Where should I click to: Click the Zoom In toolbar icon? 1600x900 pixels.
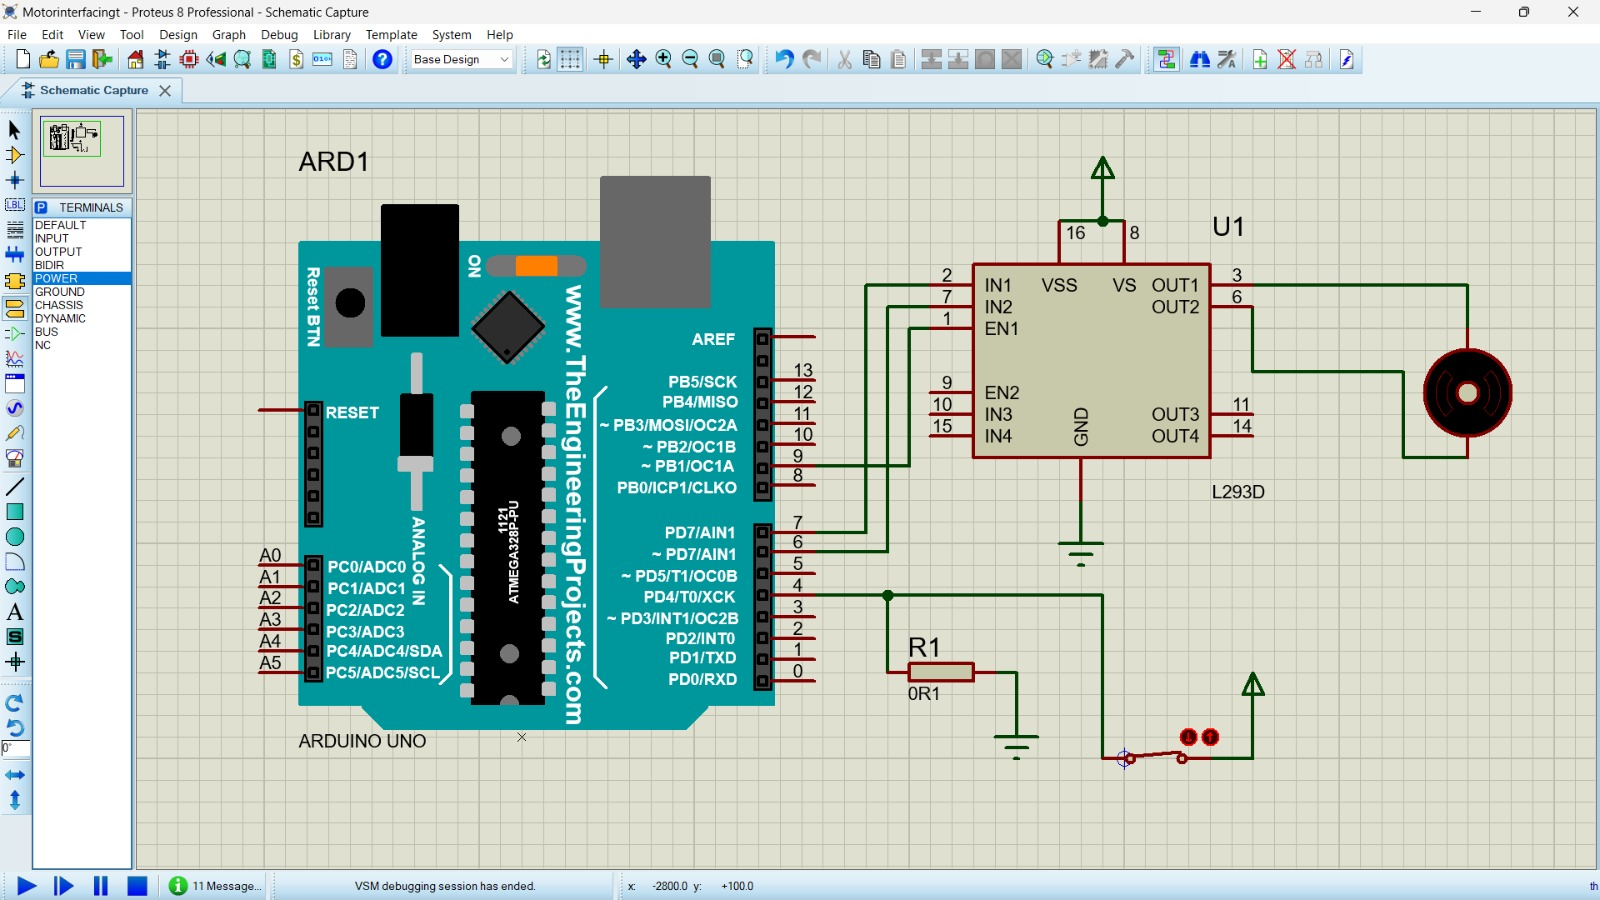tap(663, 59)
